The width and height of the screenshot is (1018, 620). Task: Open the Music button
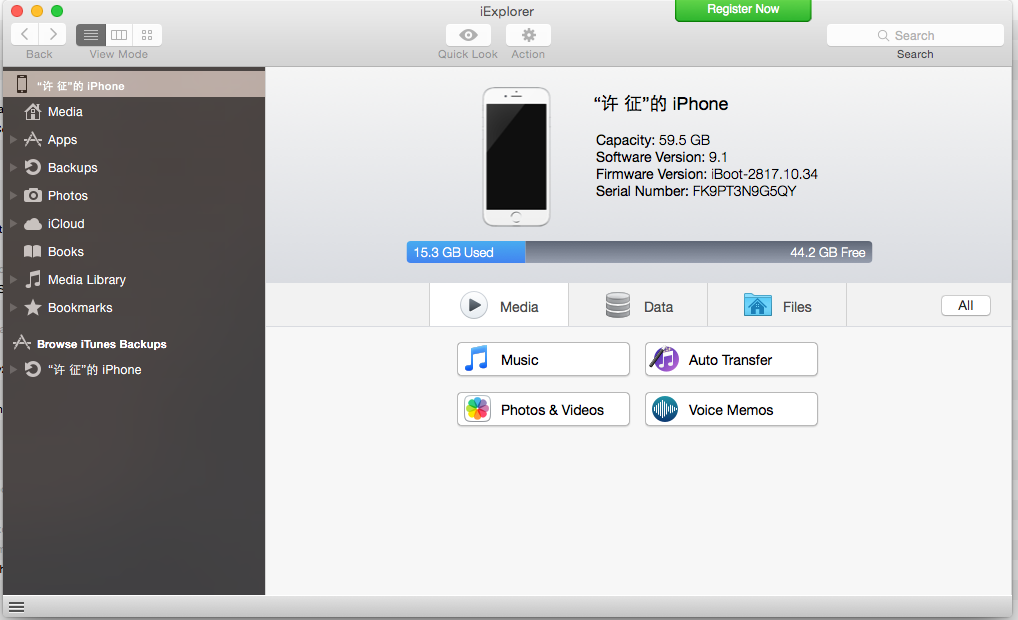point(543,359)
